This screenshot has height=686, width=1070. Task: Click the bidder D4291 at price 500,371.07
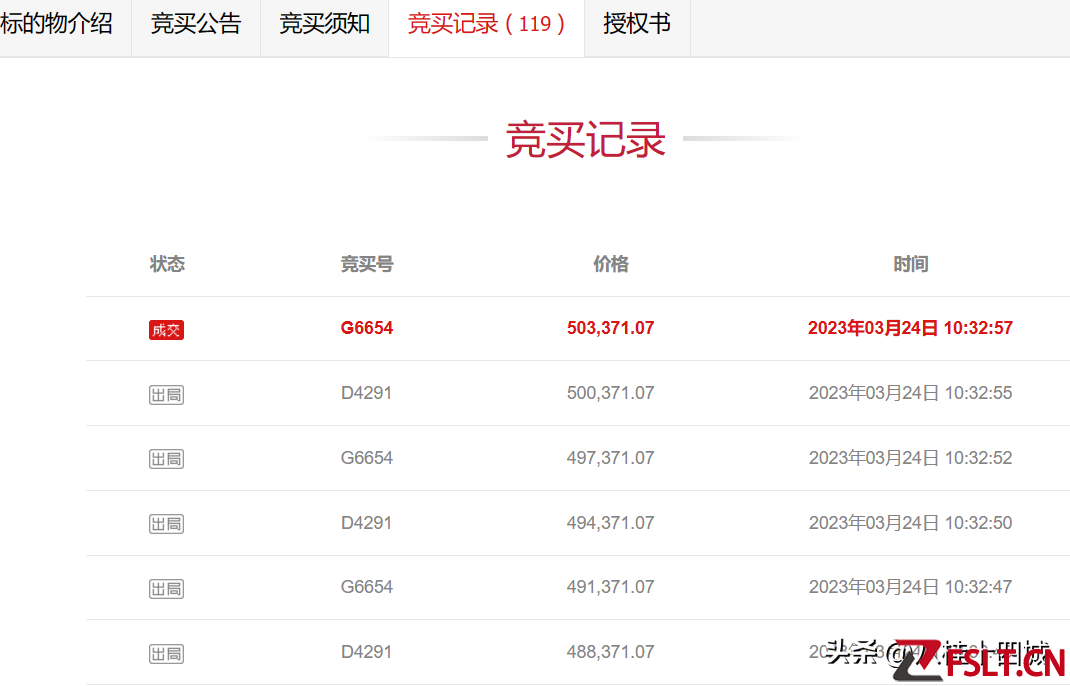[x=367, y=393]
